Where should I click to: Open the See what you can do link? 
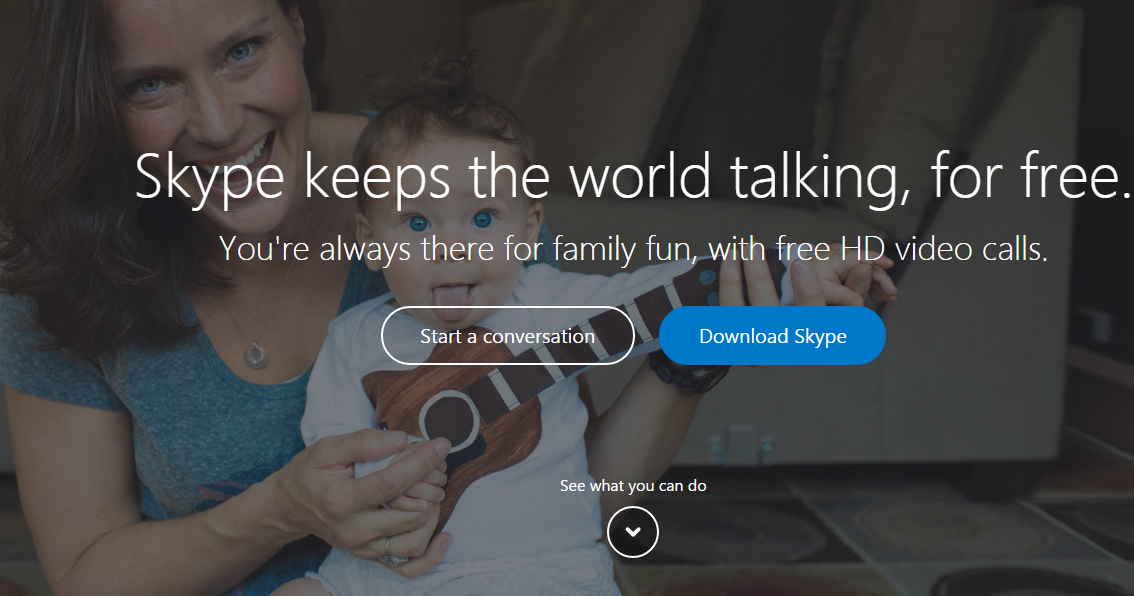pyautogui.click(x=633, y=485)
